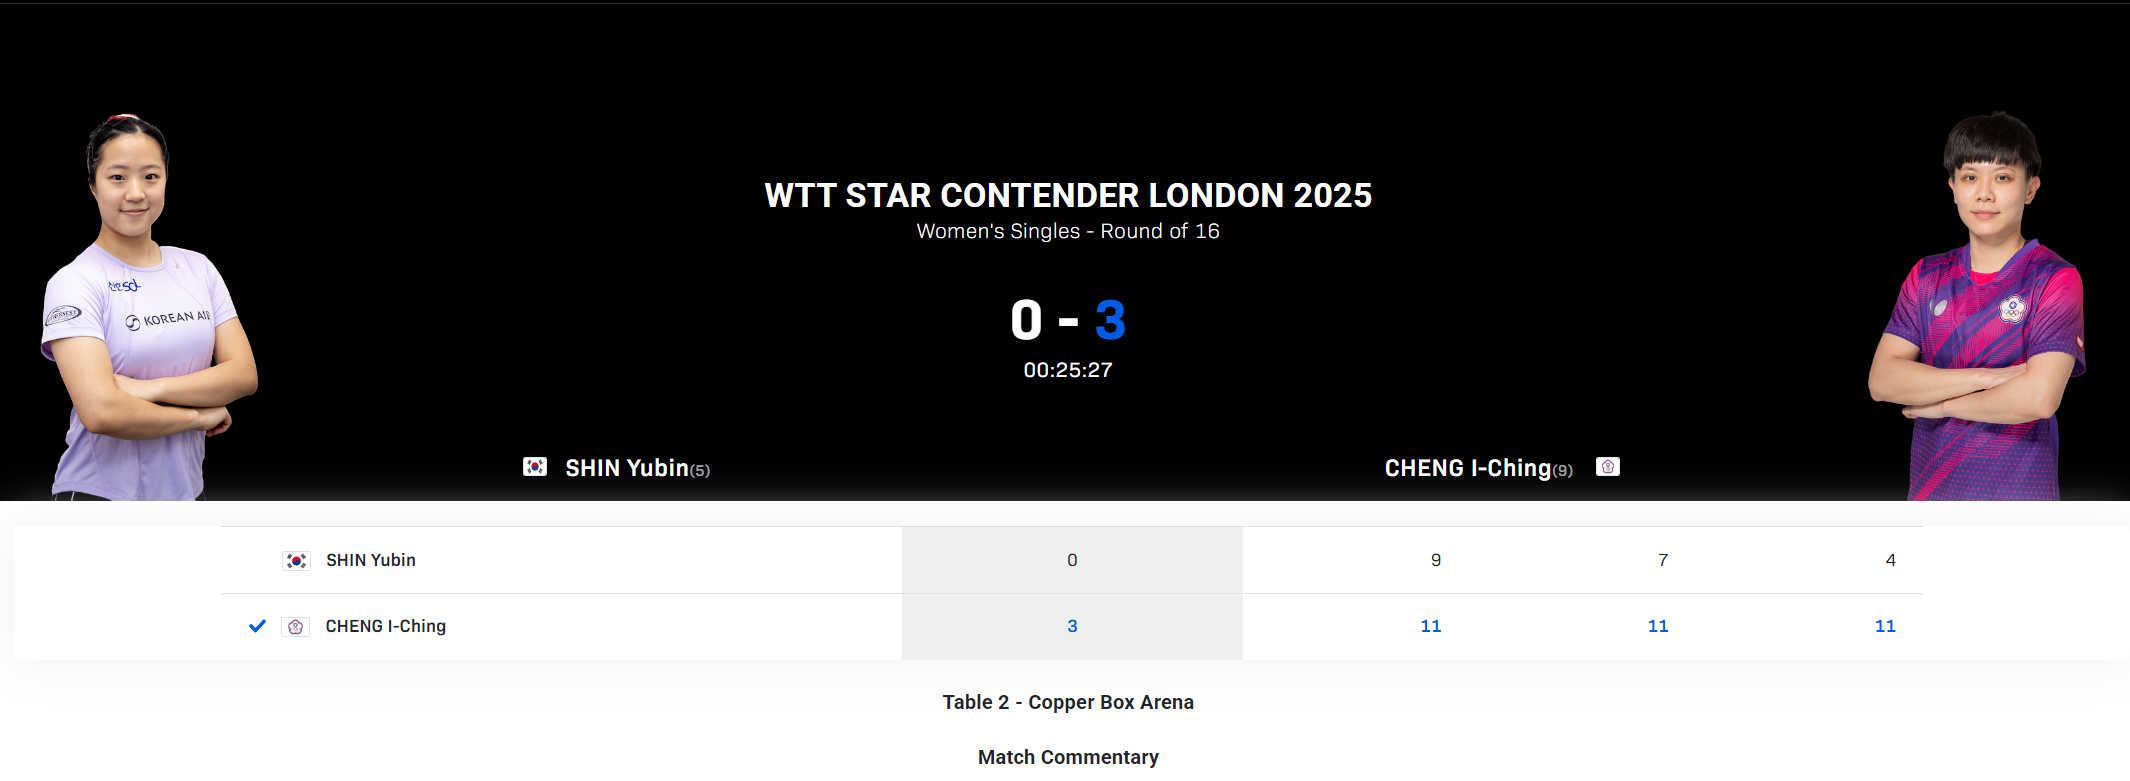Click the South Korea flag in the score table

tap(296, 561)
